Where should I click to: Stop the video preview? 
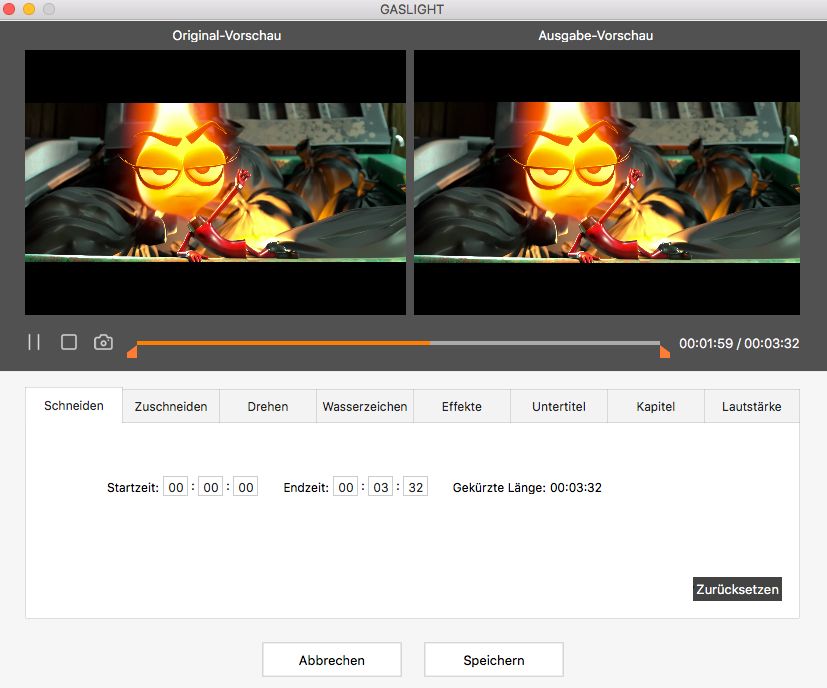tap(69, 342)
